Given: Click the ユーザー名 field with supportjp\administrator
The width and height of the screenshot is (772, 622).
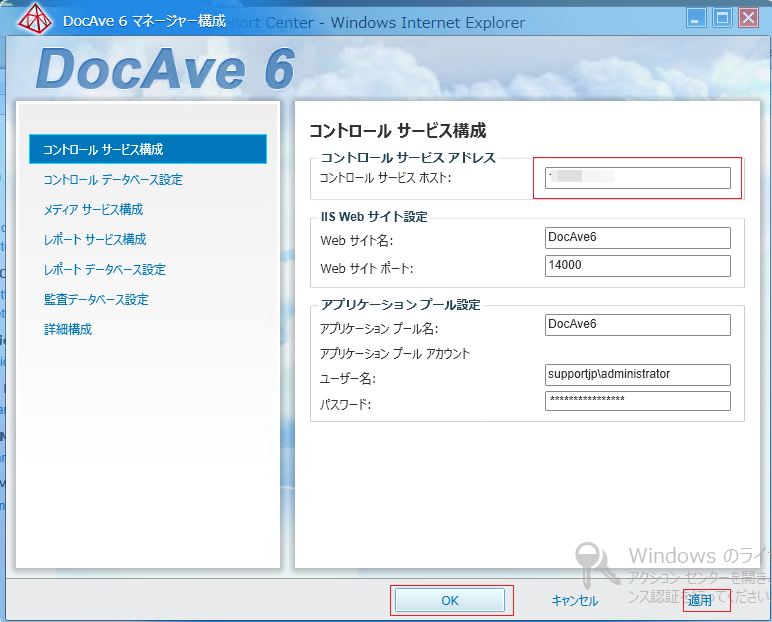Looking at the screenshot, I should point(638,375).
